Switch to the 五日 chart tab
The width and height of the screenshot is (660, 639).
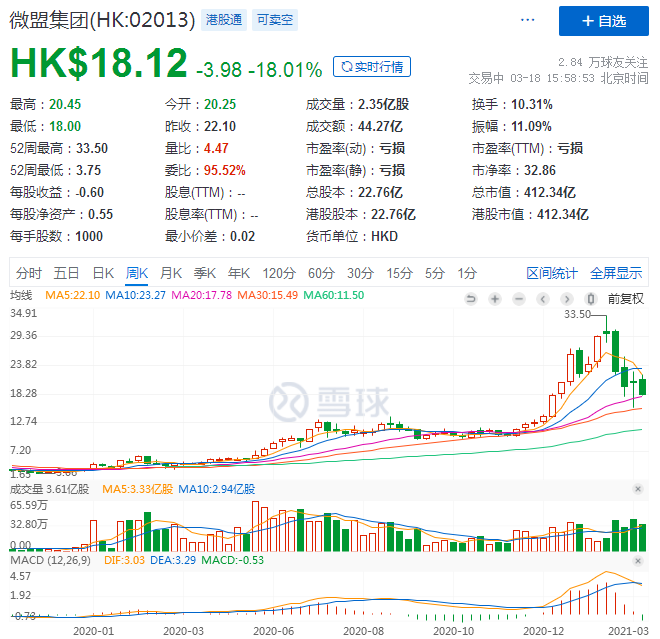tap(66, 273)
